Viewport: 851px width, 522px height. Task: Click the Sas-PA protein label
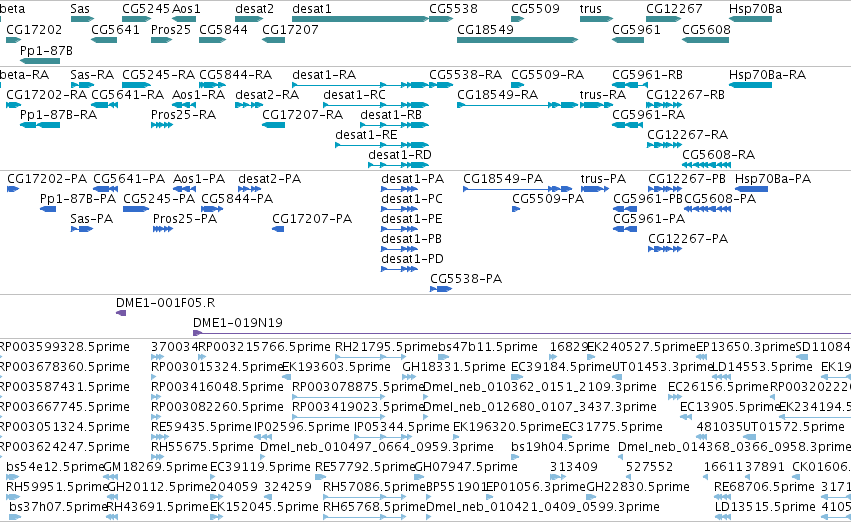92,219
